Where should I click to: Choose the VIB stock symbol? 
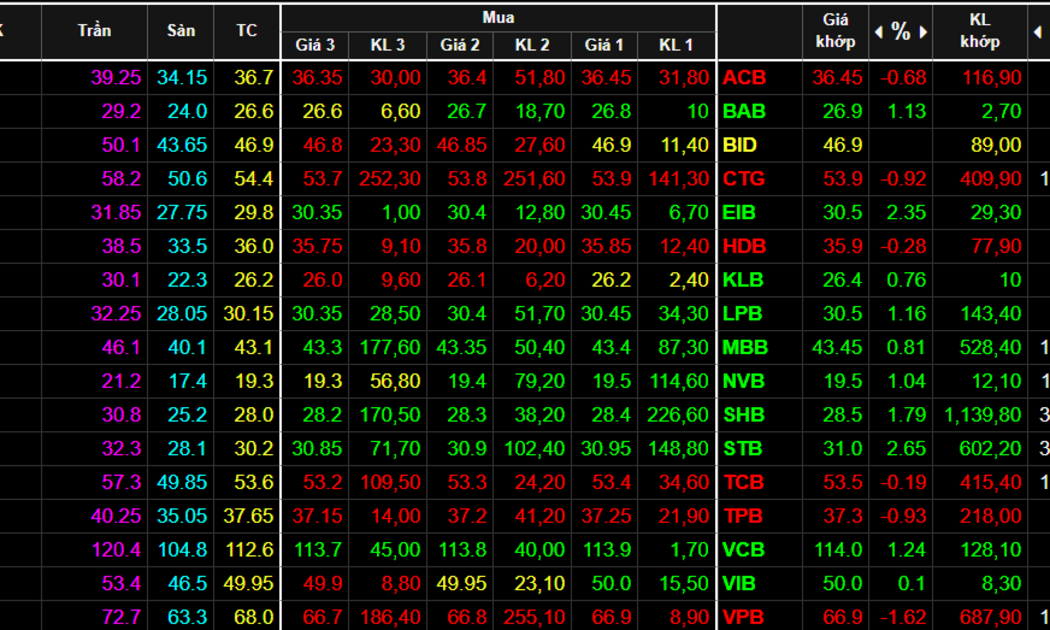click(739, 583)
